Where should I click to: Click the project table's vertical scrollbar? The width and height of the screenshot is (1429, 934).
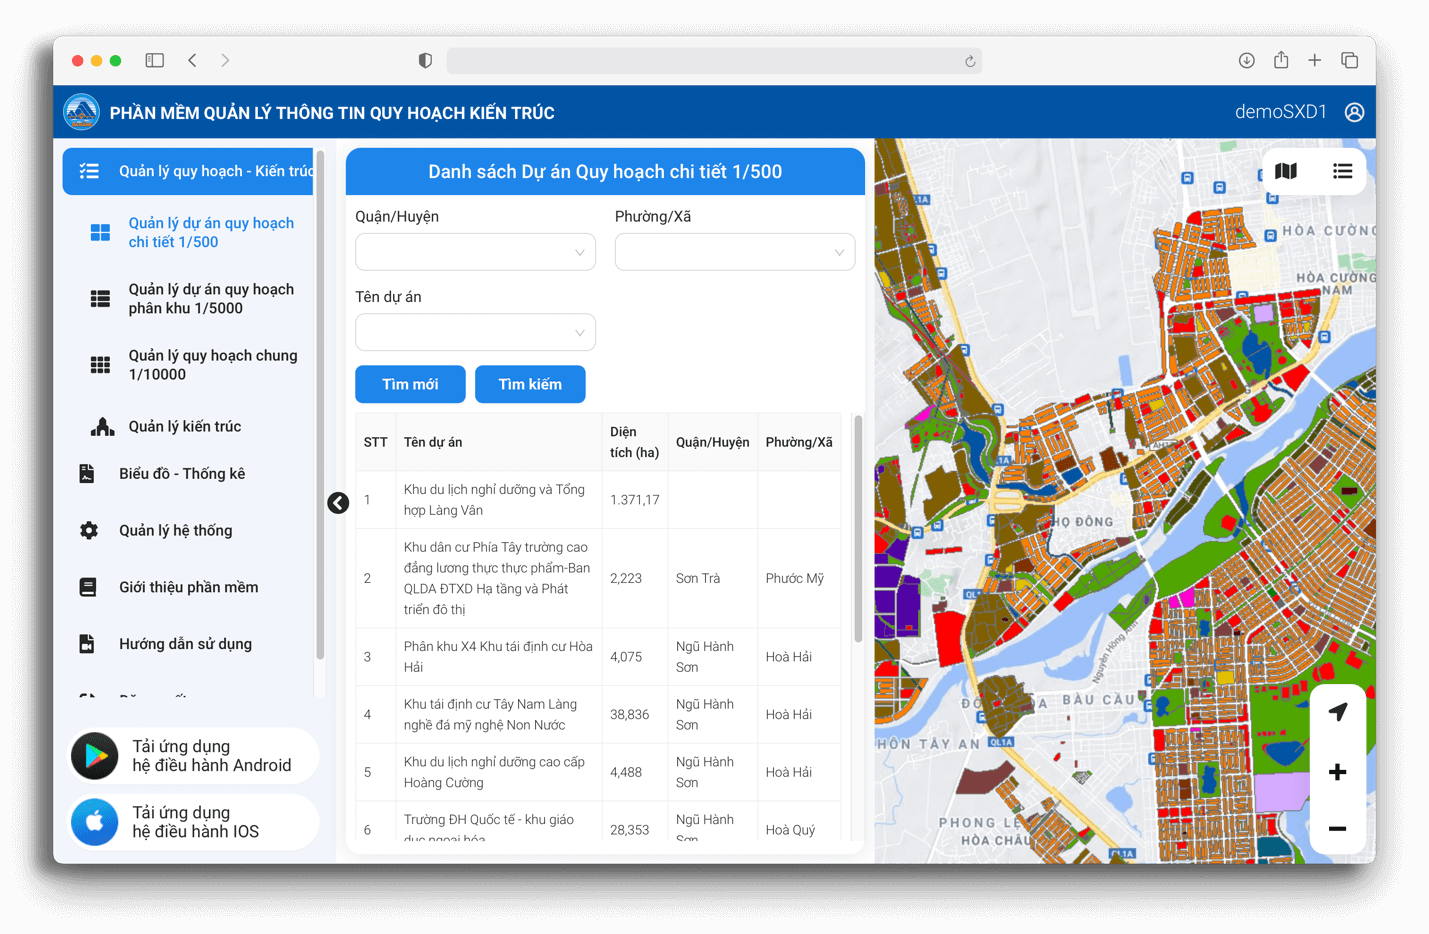(x=858, y=529)
